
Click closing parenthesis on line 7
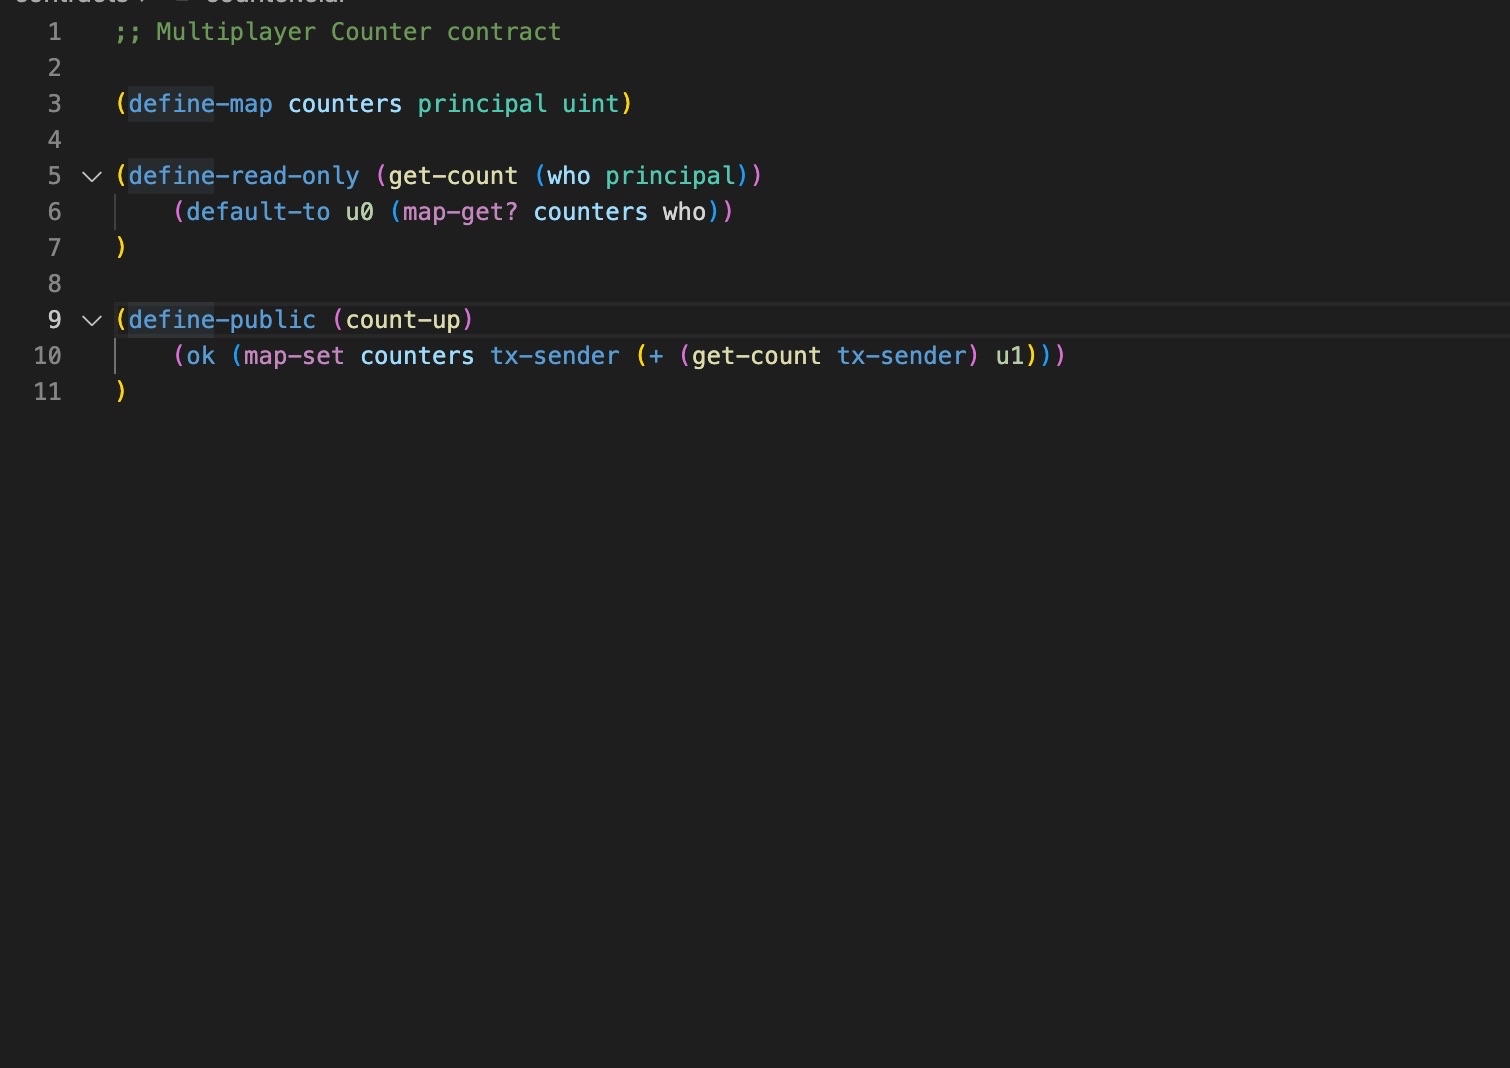(x=121, y=248)
